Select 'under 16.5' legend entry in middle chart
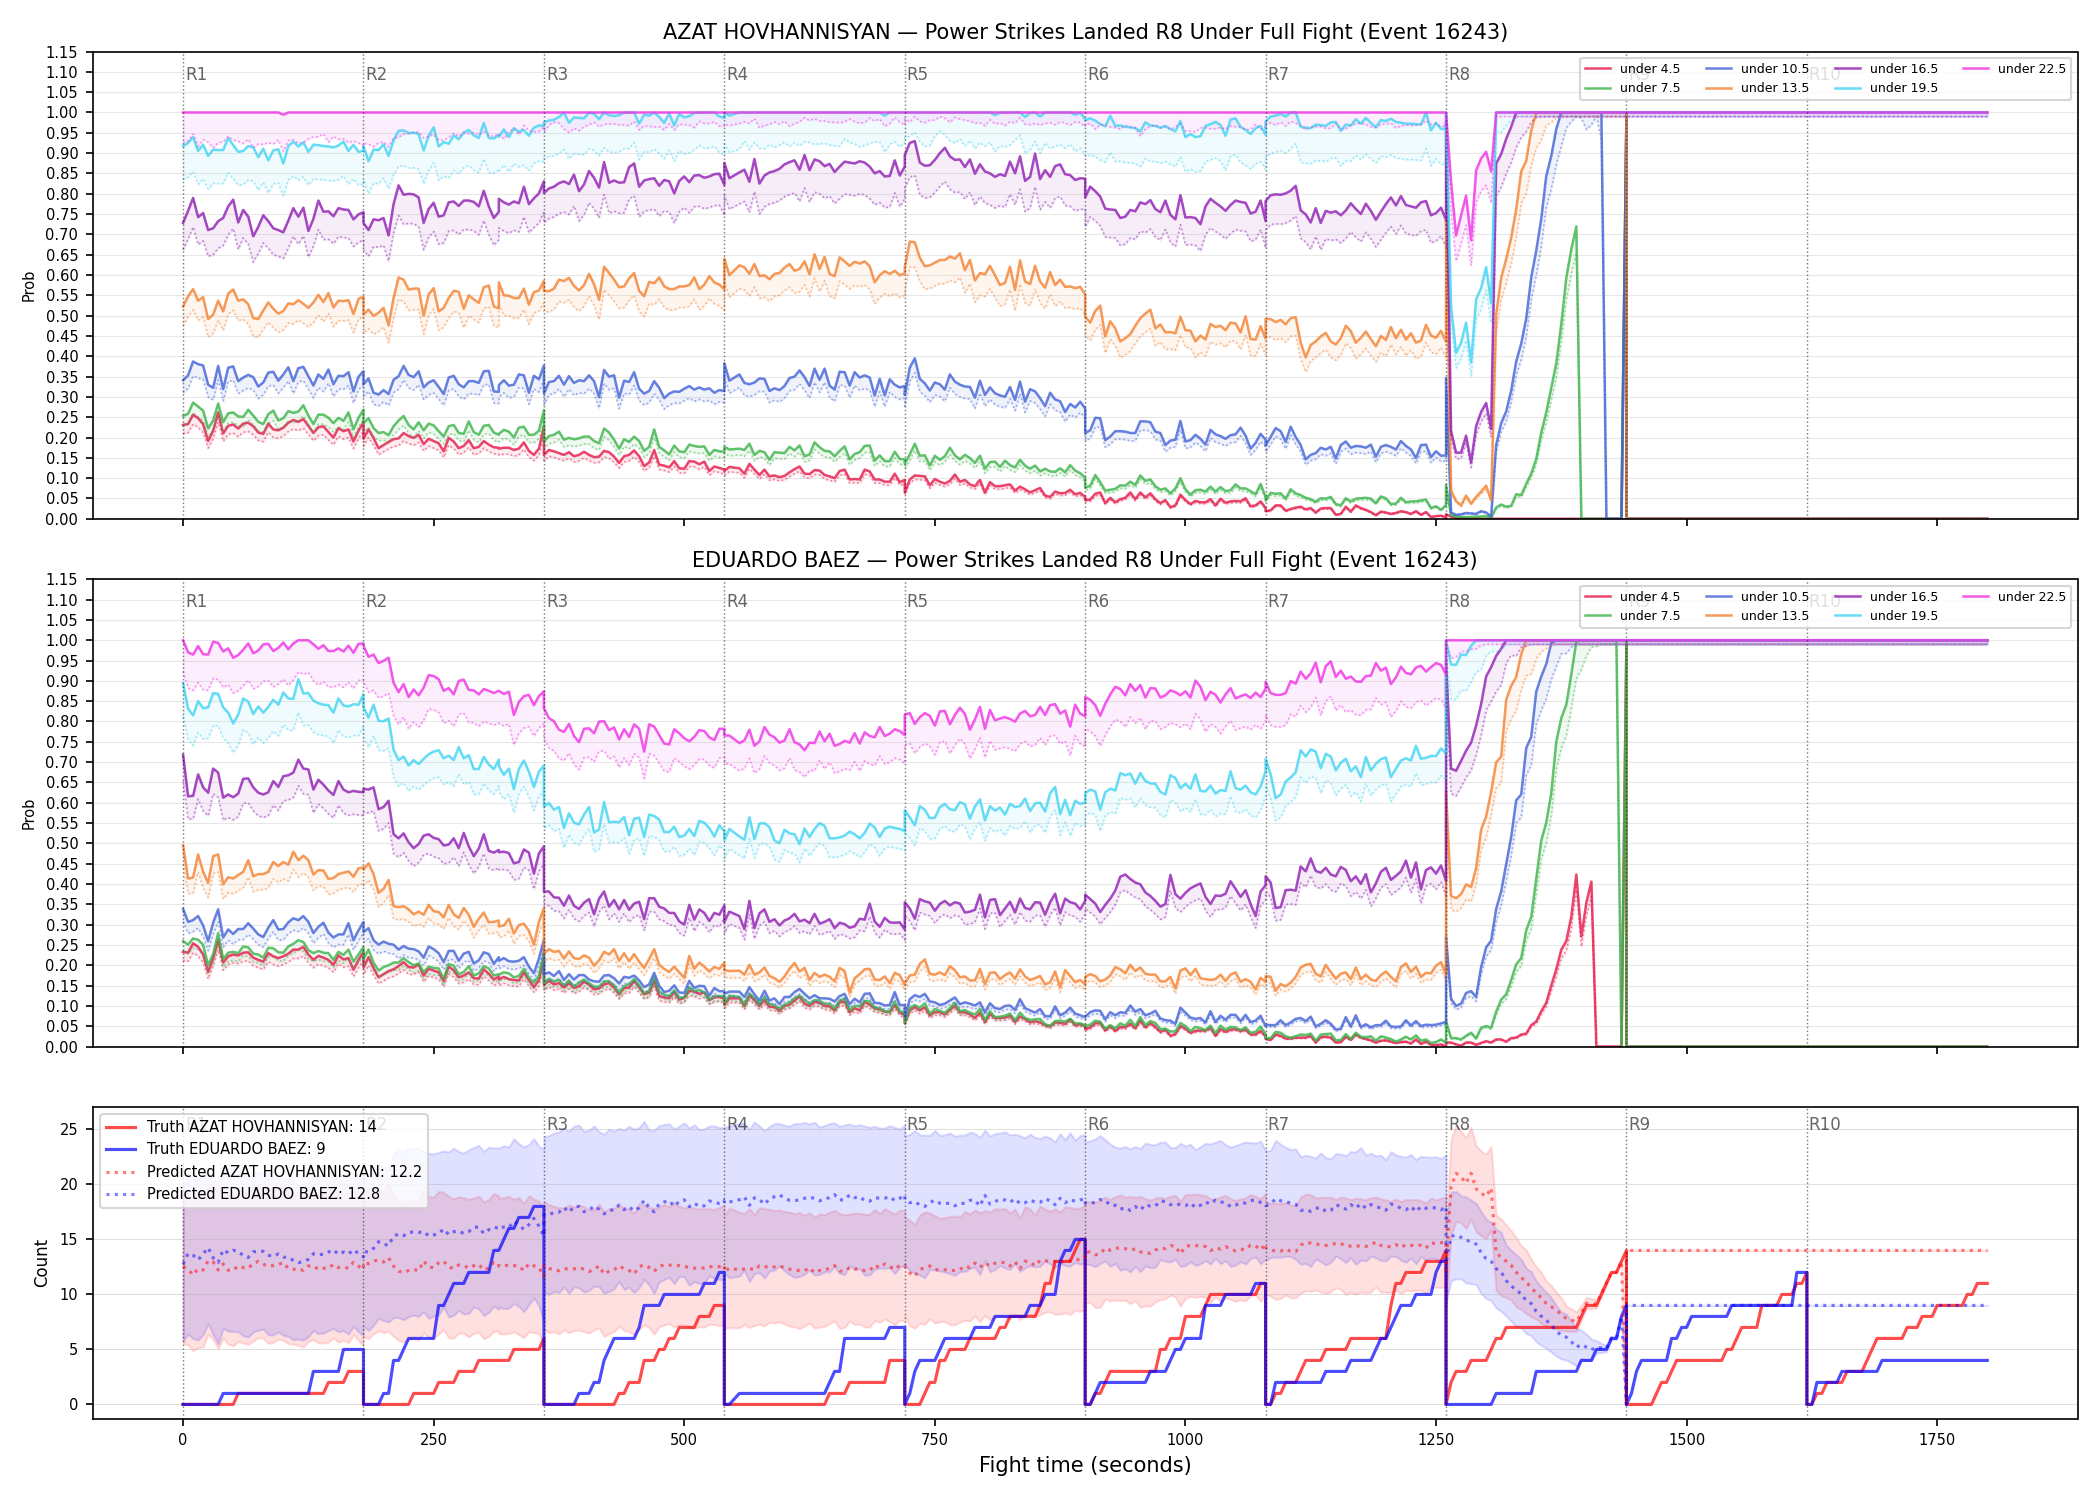The width and height of the screenshot is (2100, 1500). point(1887,597)
